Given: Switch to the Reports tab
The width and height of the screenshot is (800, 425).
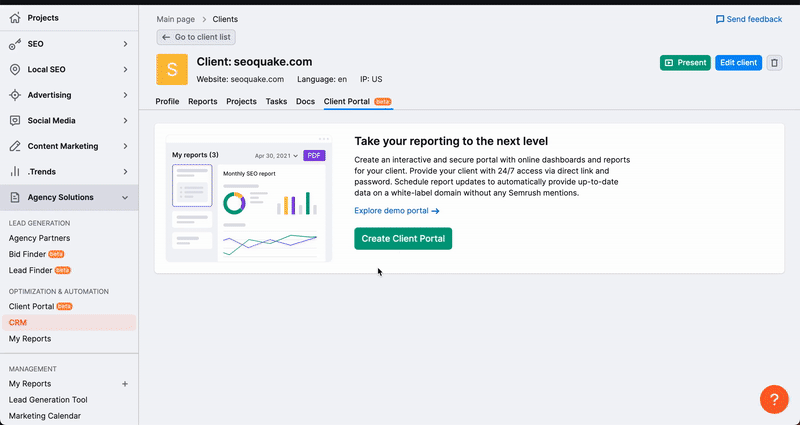Looking at the screenshot, I should click(203, 102).
